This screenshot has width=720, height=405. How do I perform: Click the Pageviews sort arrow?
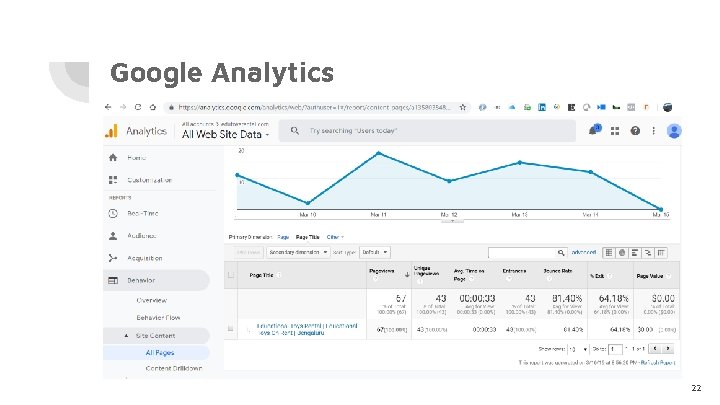click(407, 275)
